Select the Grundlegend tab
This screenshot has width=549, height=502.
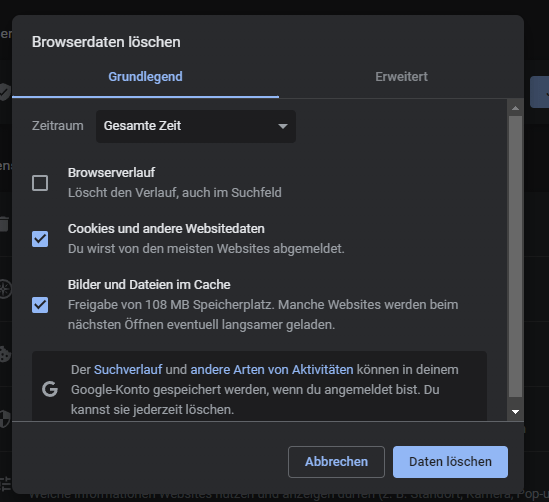pyautogui.click(x=145, y=77)
